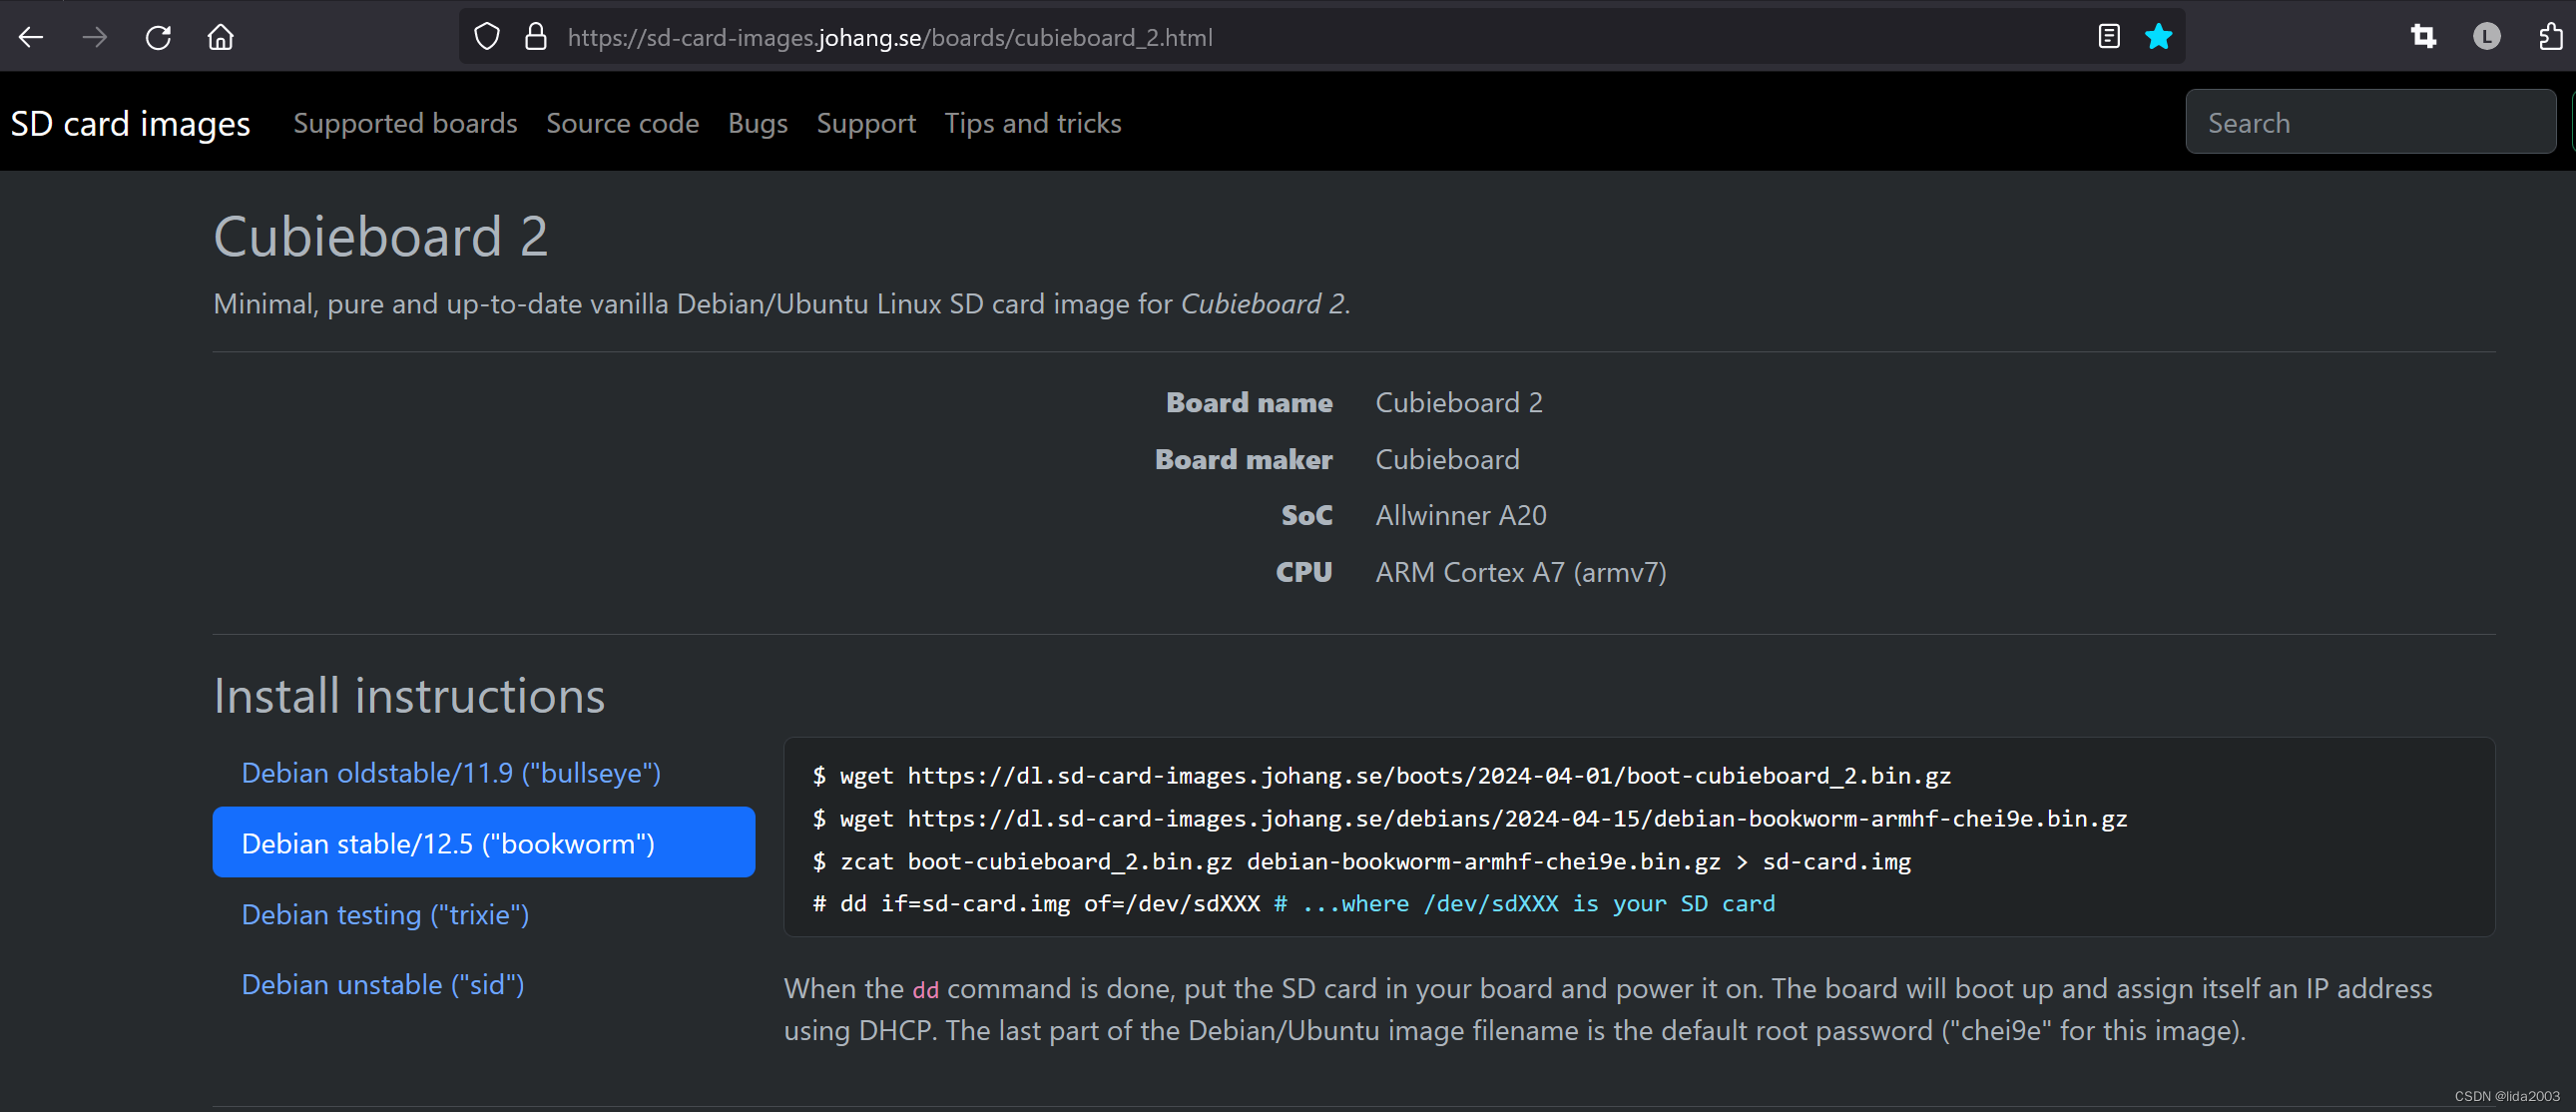Select Debian stable/12.5 bookworm tab

coord(484,843)
